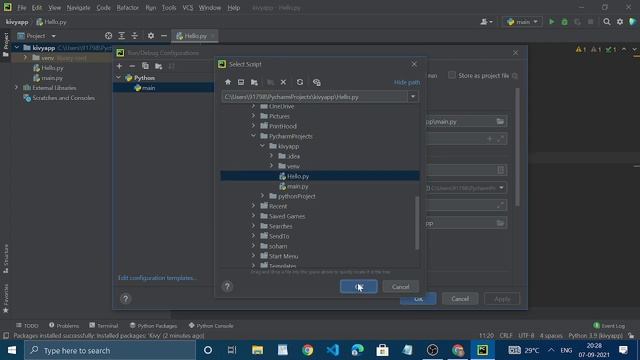Open the File menu
Screen dimensions: 640x360
click(22, 8)
